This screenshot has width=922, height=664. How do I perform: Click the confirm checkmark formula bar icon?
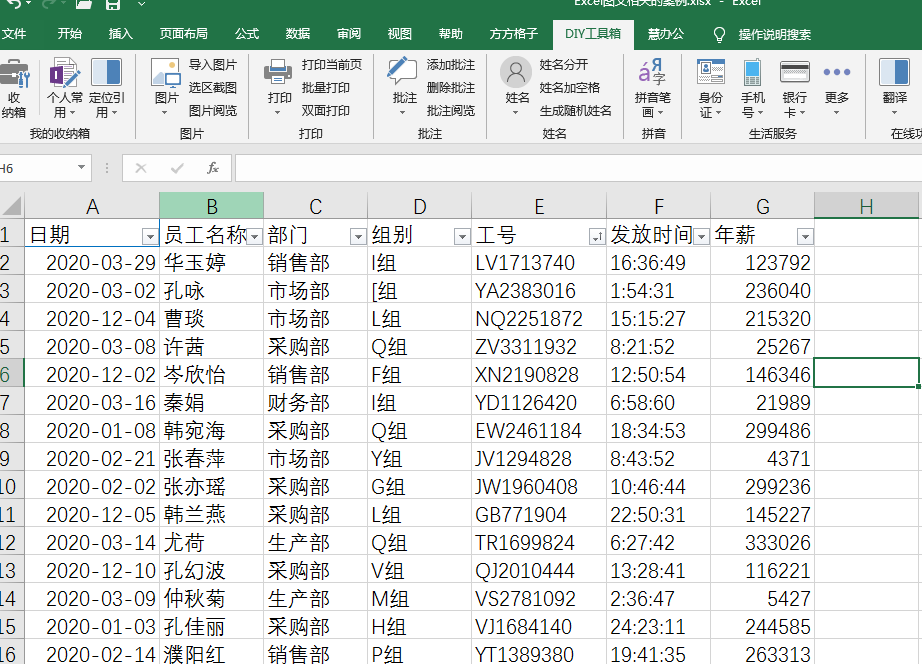point(177,168)
